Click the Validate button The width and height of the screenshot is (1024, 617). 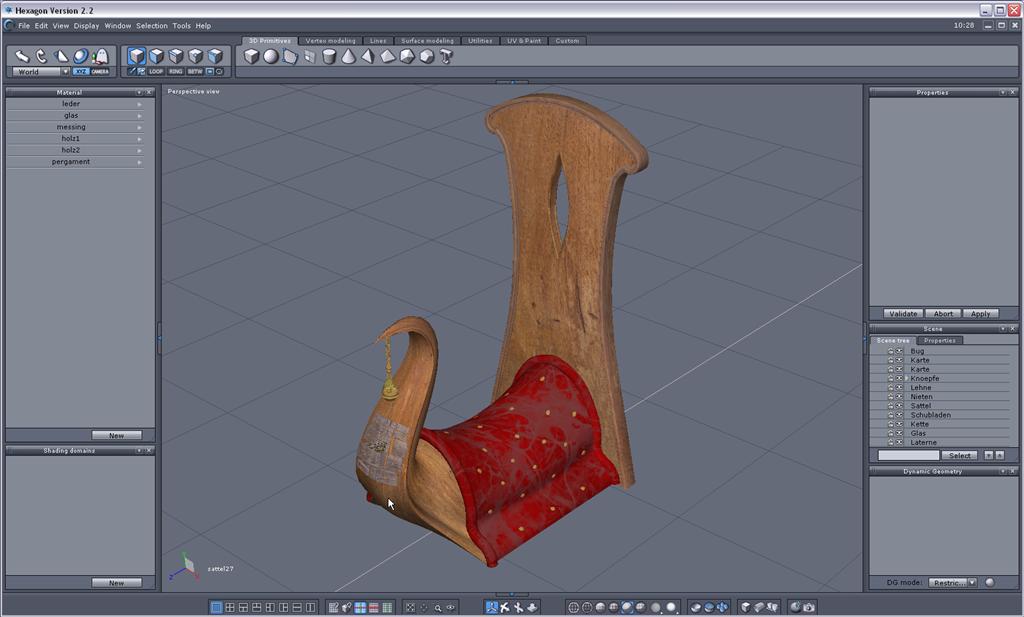tap(903, 314)
